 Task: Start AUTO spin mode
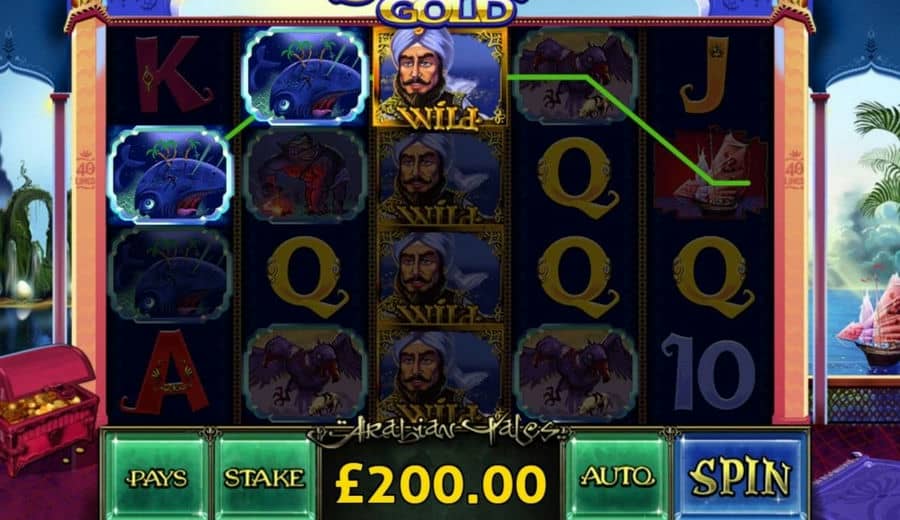click(617, 476)
